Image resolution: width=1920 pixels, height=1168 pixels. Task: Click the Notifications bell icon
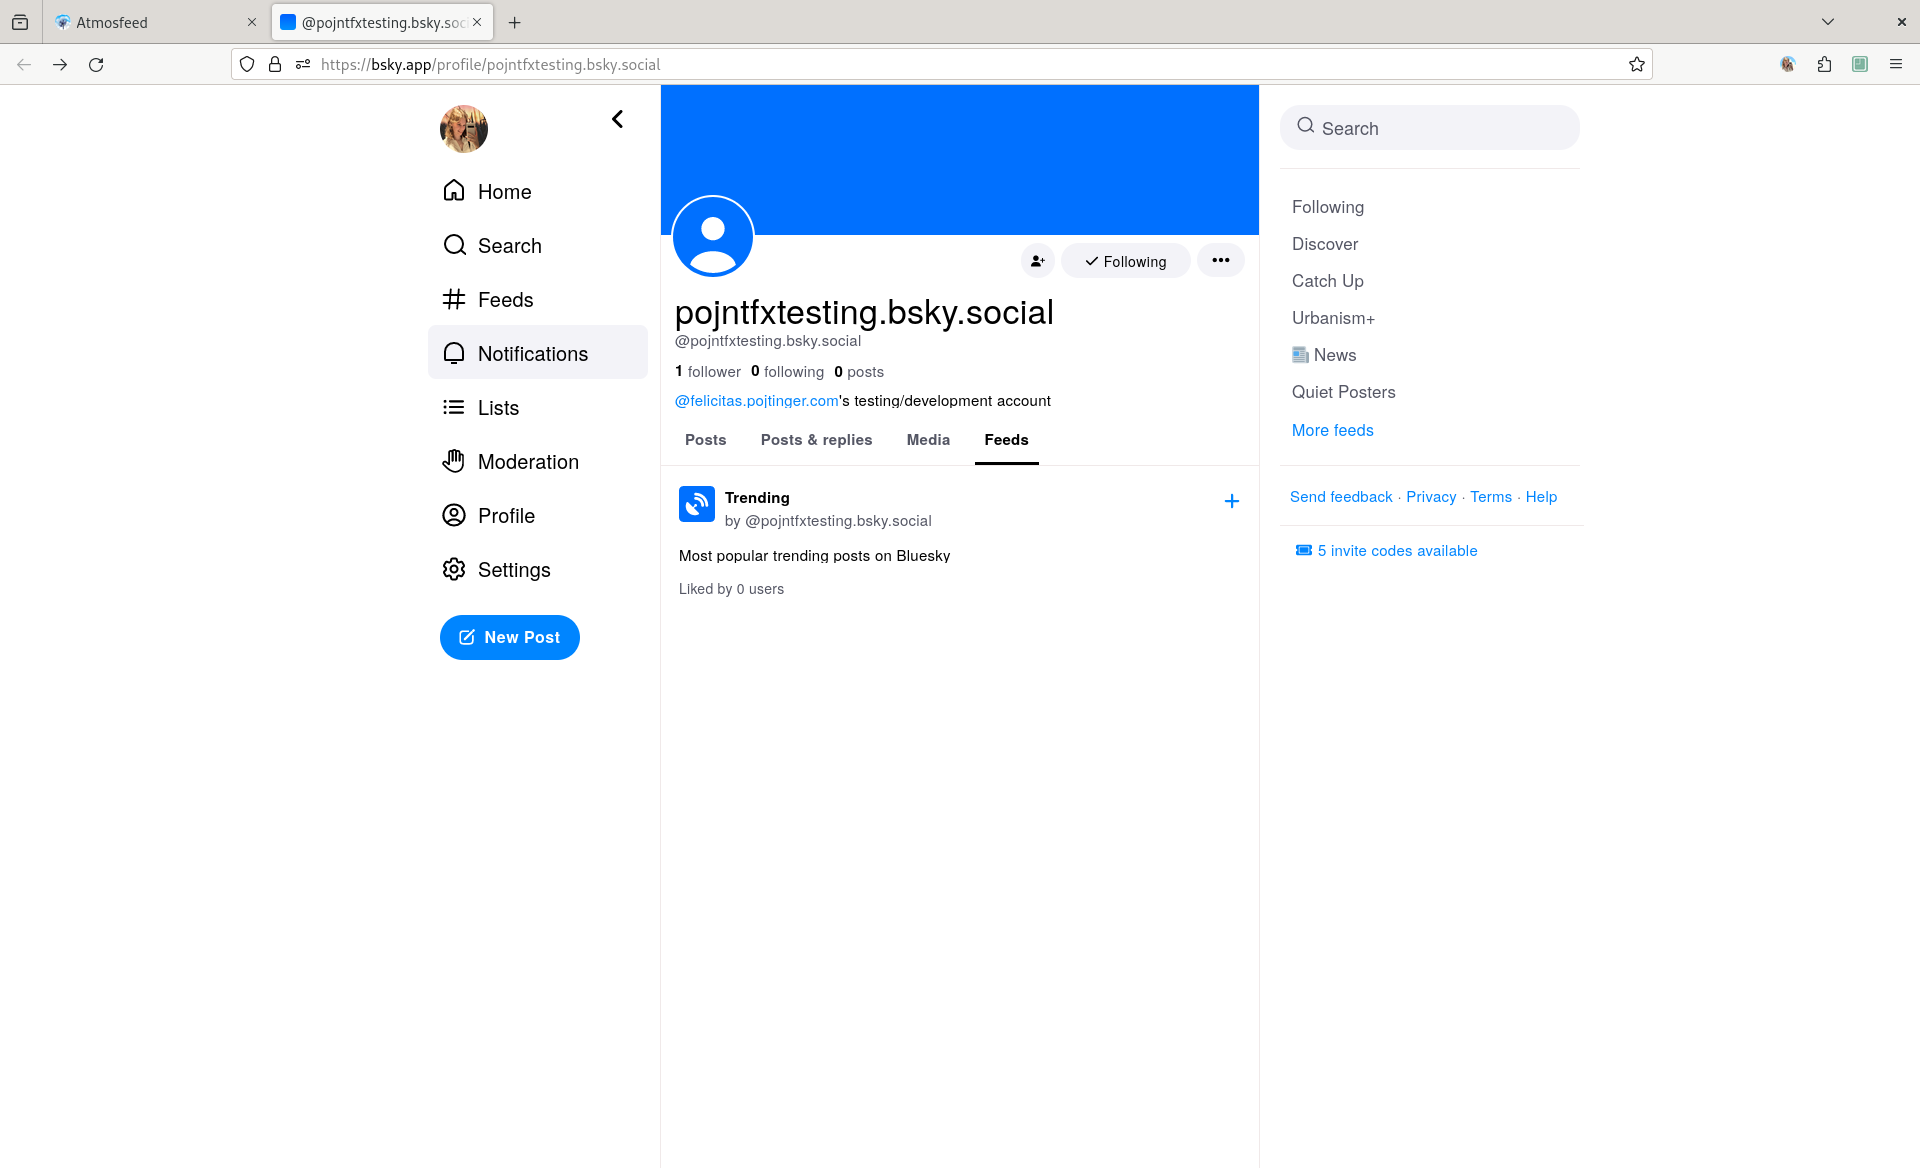click(x=455, y=352)
